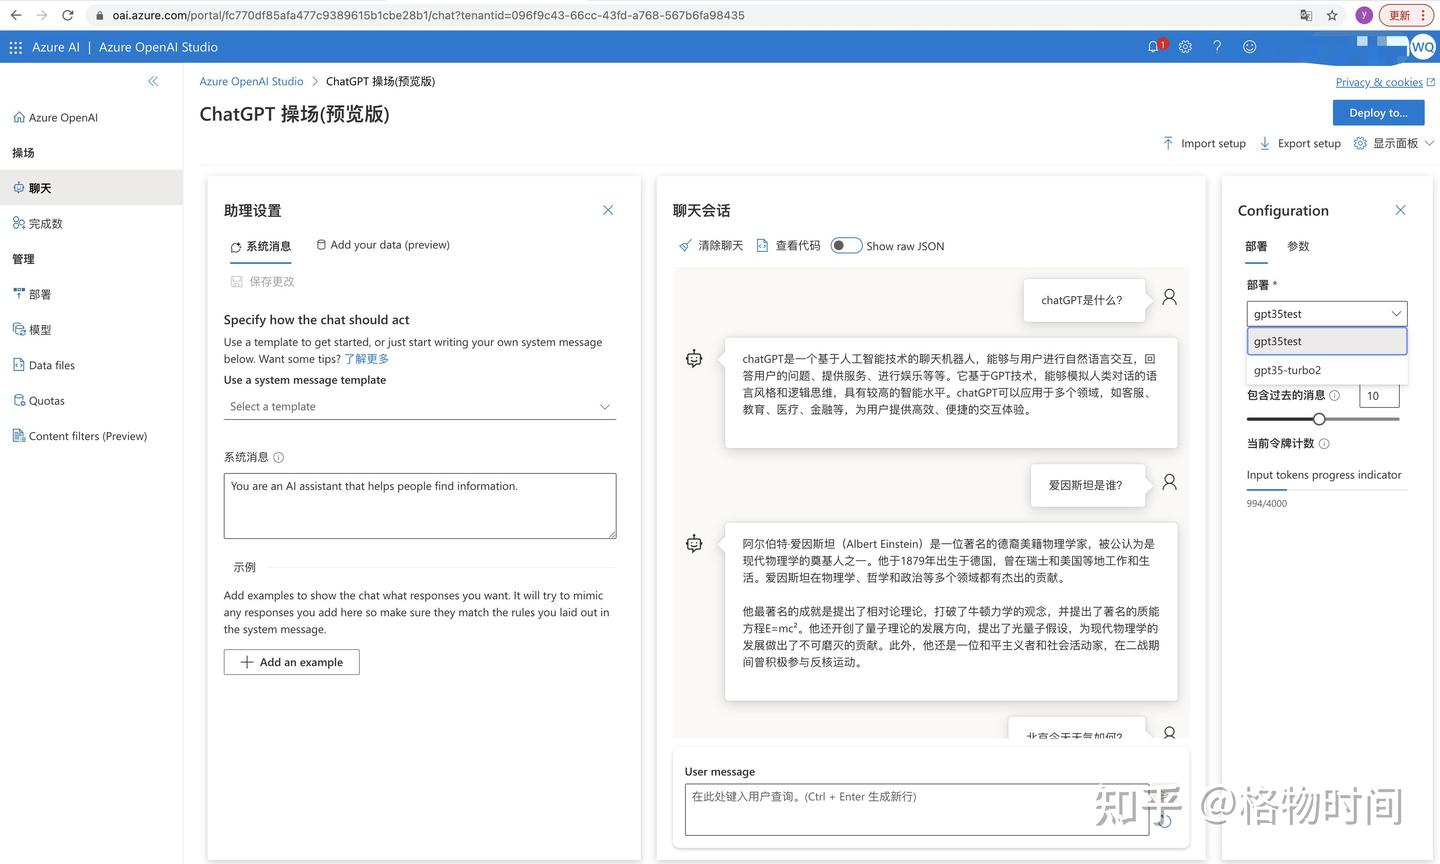Select gpt35-turbo2 from the deployment dropdown
This screenshot has height=864, width=1440.
click(x=1287, y=370)
